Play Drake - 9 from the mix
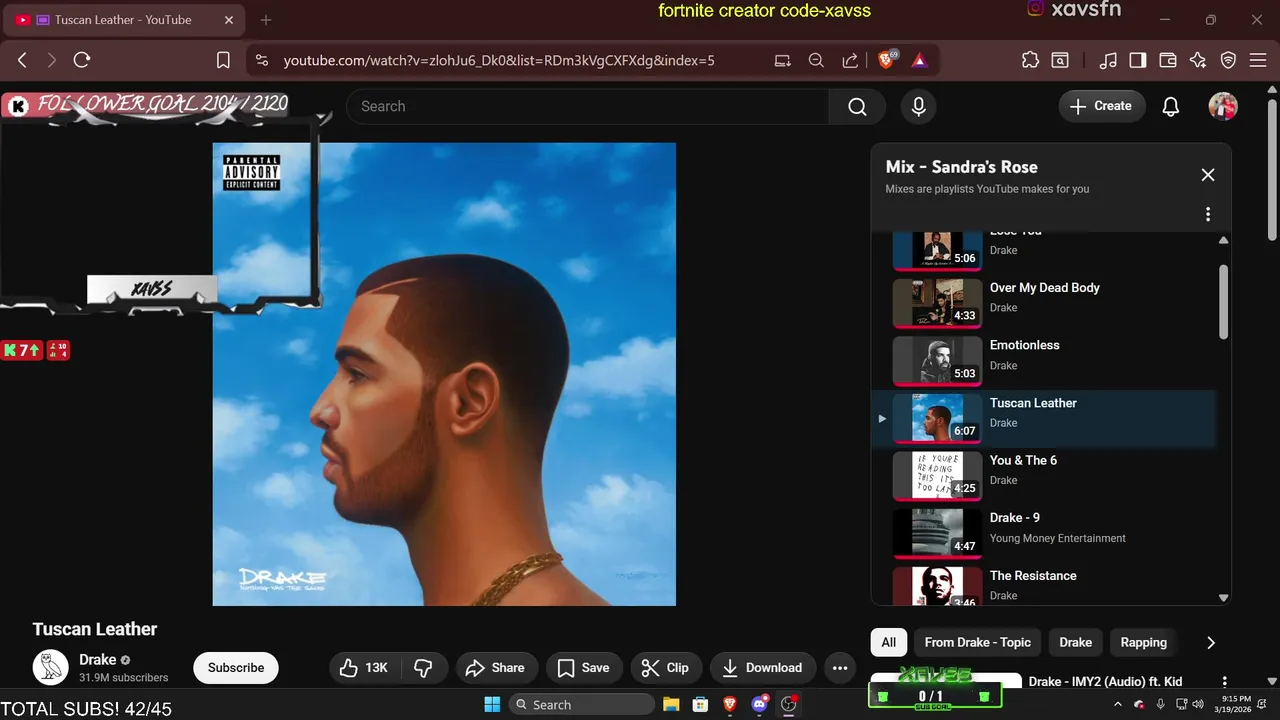The image size is (1280, 720). [x=1044, y=532]
